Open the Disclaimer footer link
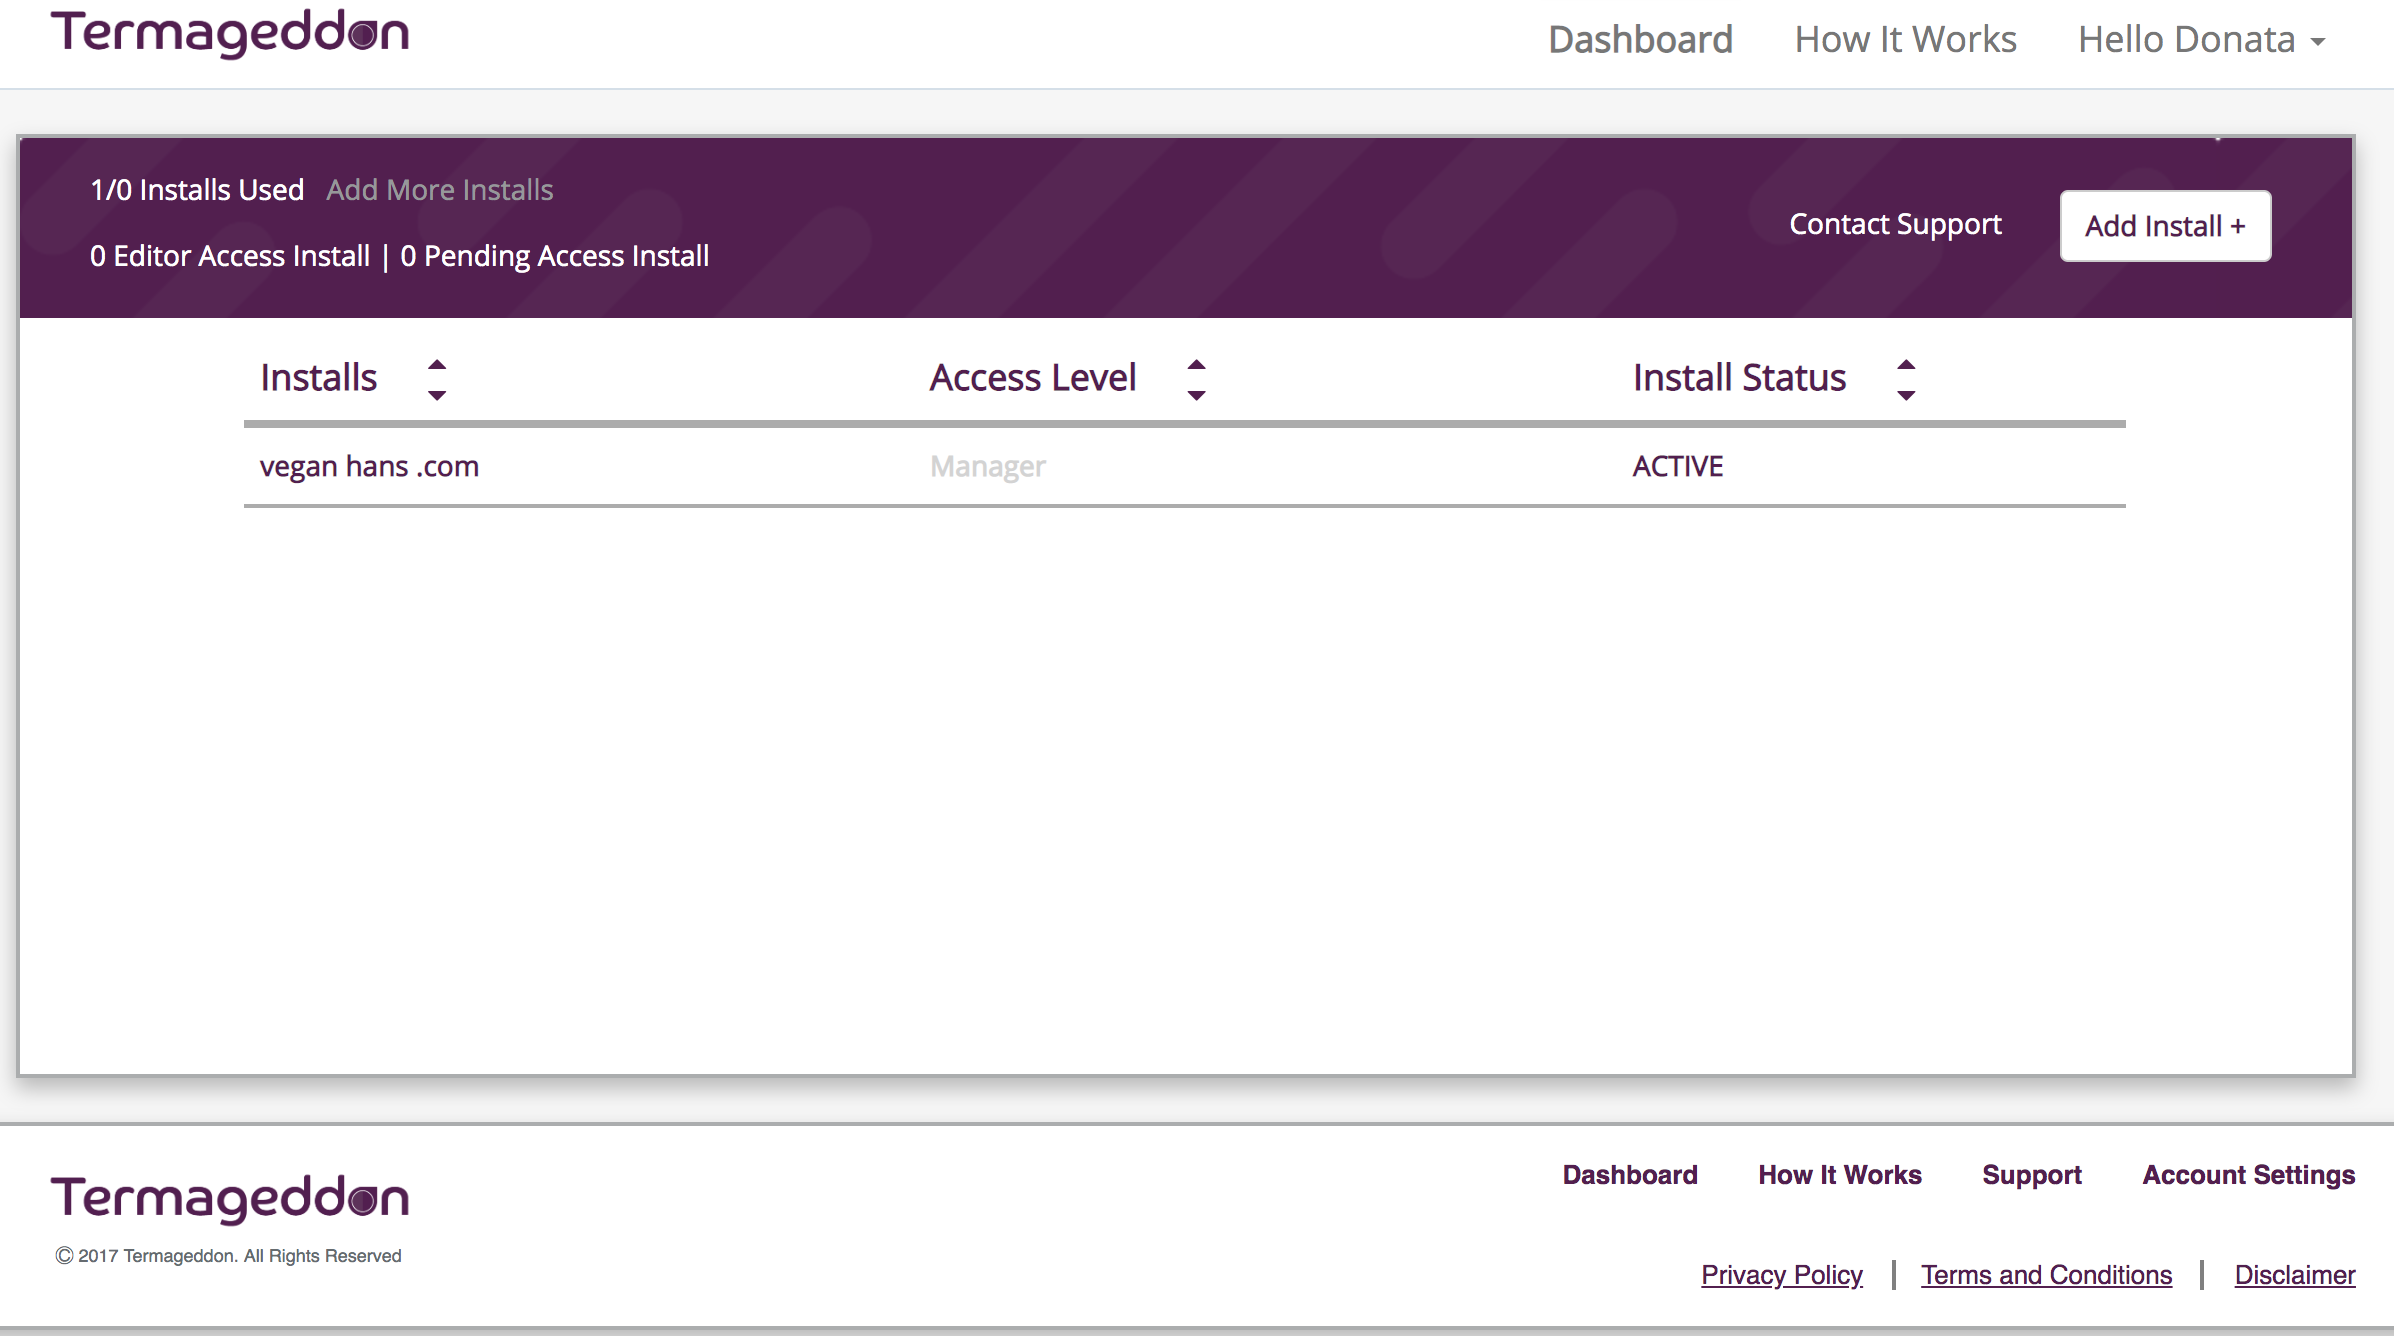Image resolution: width=2394 pixels, height=1336 pixels. pyautogui.click(x=2294, y=1275)
